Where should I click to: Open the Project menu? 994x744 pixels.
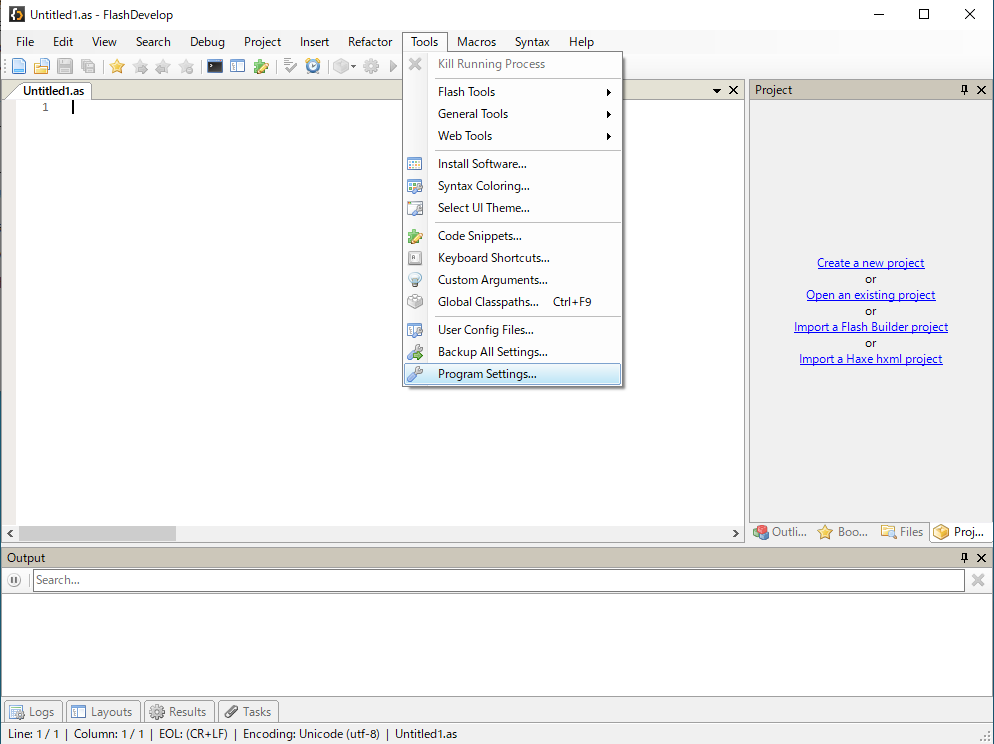[x=262, y=42]
